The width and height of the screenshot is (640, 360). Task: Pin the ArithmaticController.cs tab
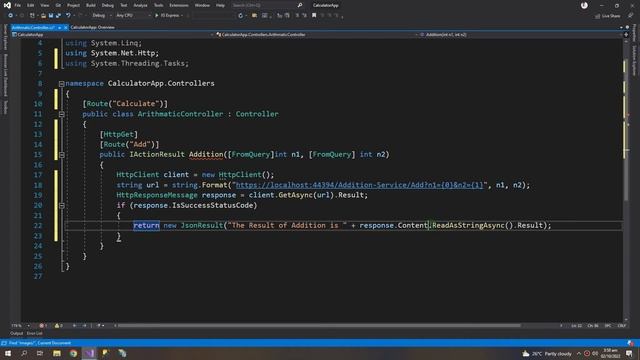[59, 27]
